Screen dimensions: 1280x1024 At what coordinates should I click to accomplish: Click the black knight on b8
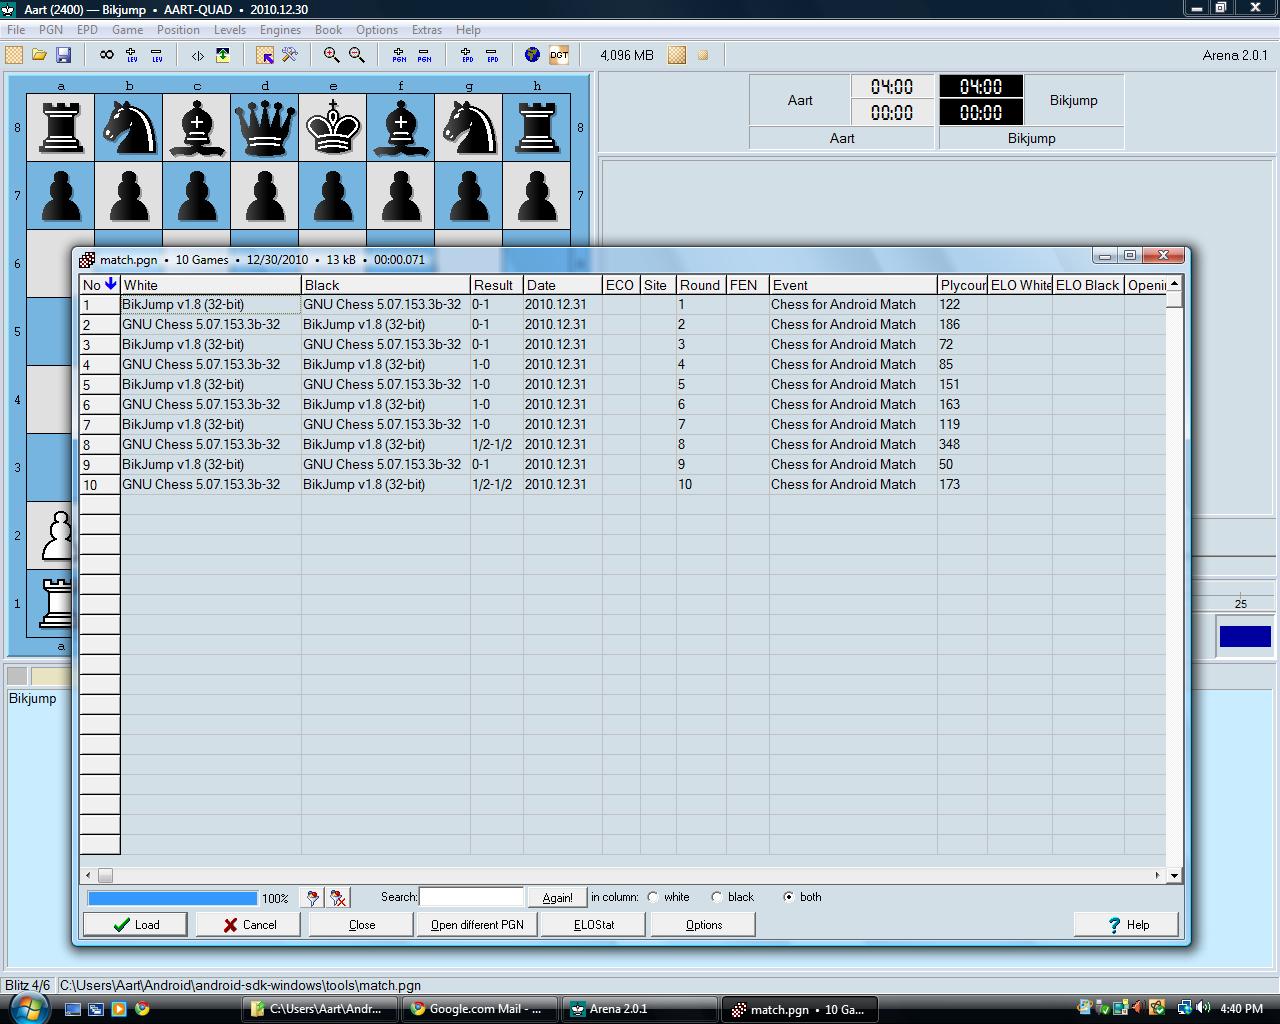[129, 127]
